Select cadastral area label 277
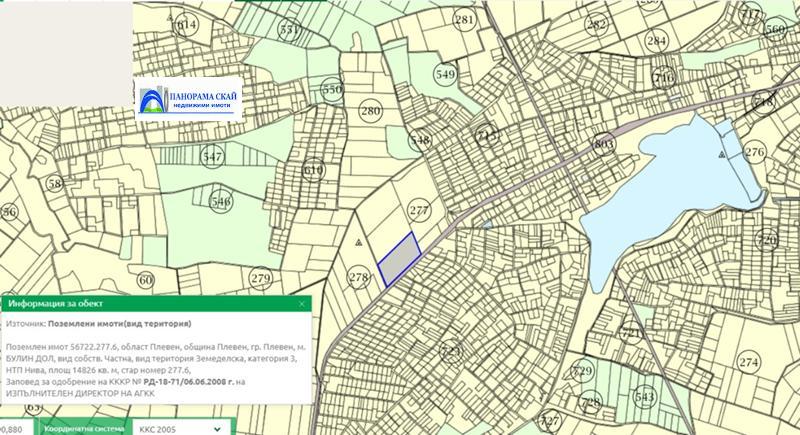 pos(419,210)
